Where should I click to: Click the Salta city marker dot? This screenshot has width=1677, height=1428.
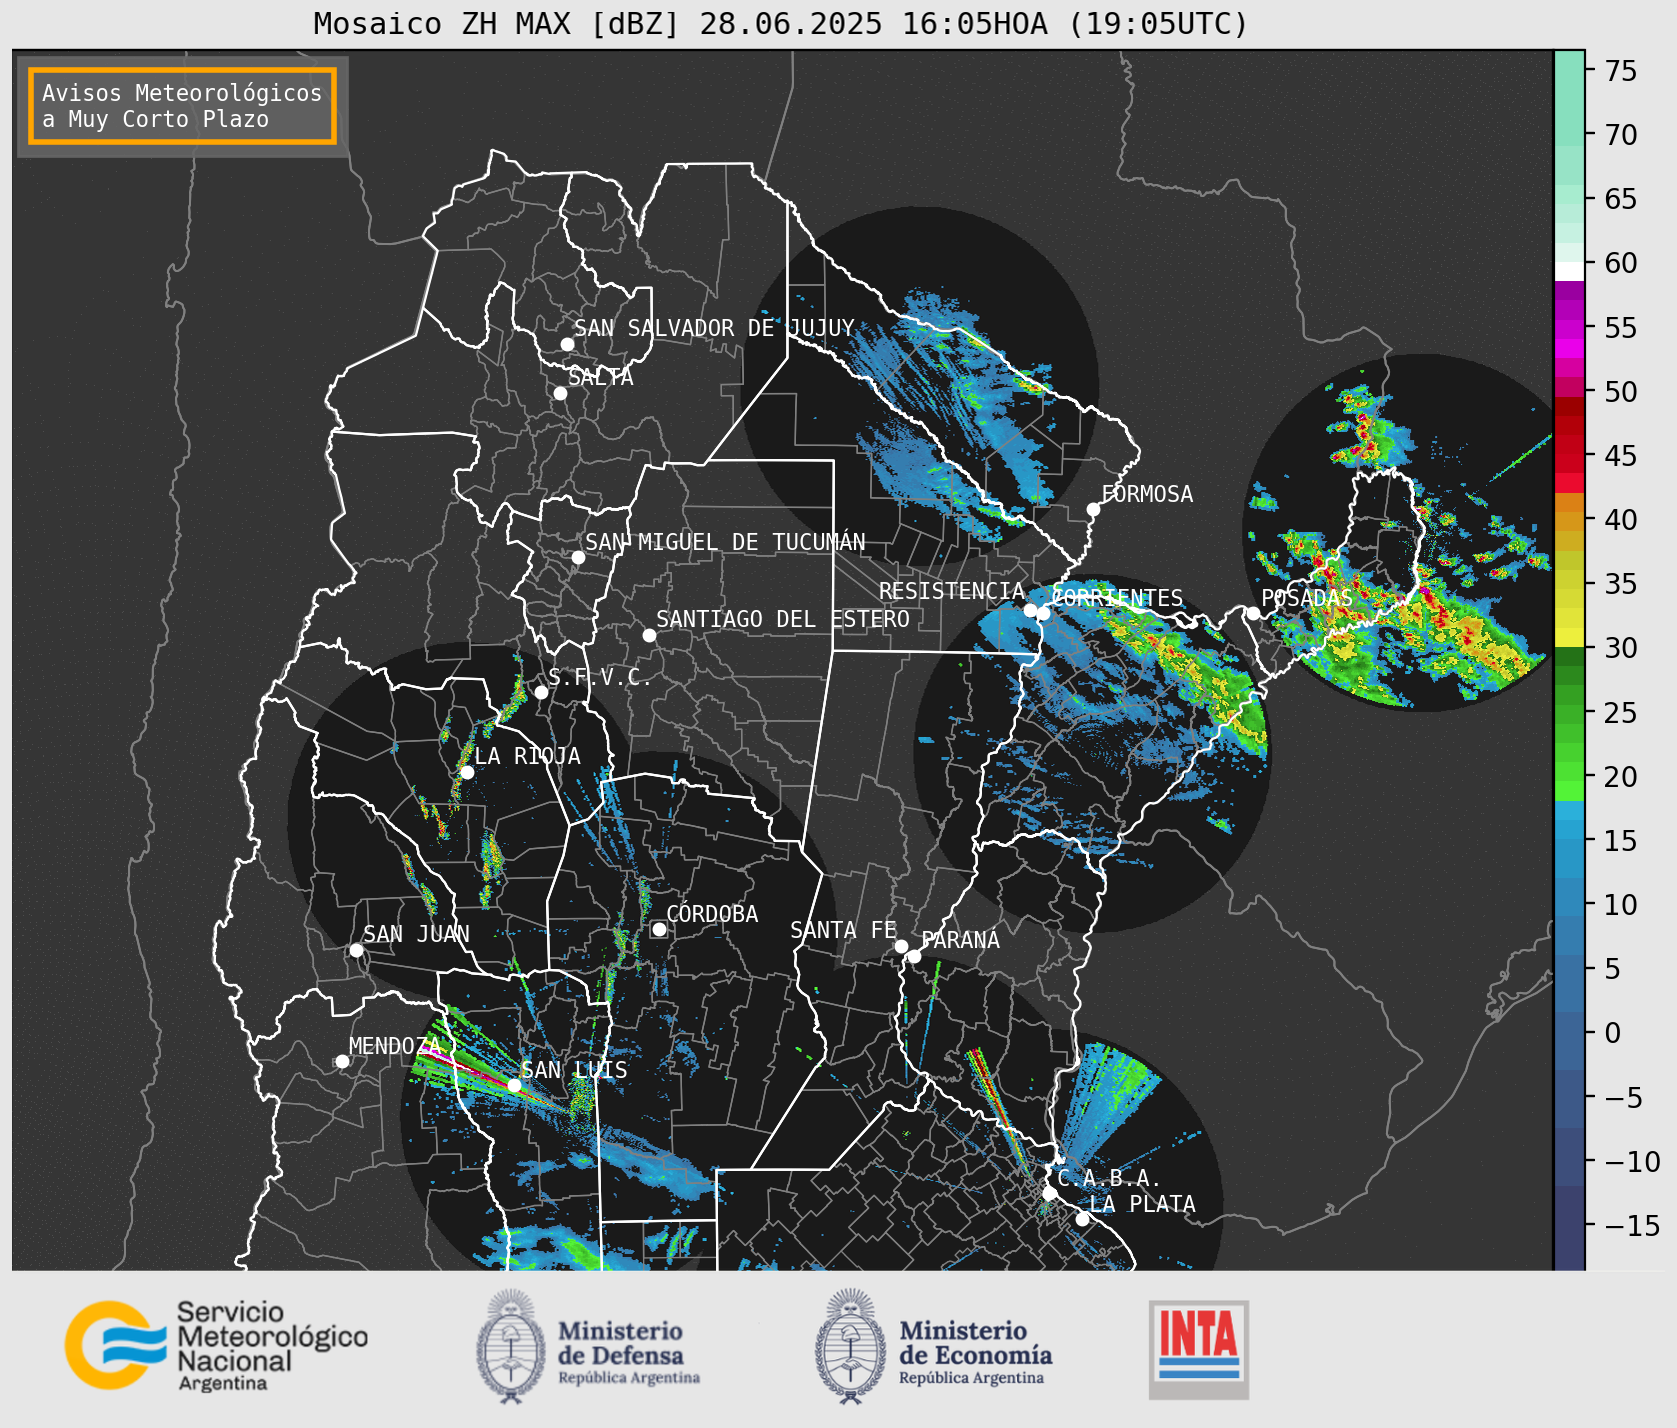[561, 393]
